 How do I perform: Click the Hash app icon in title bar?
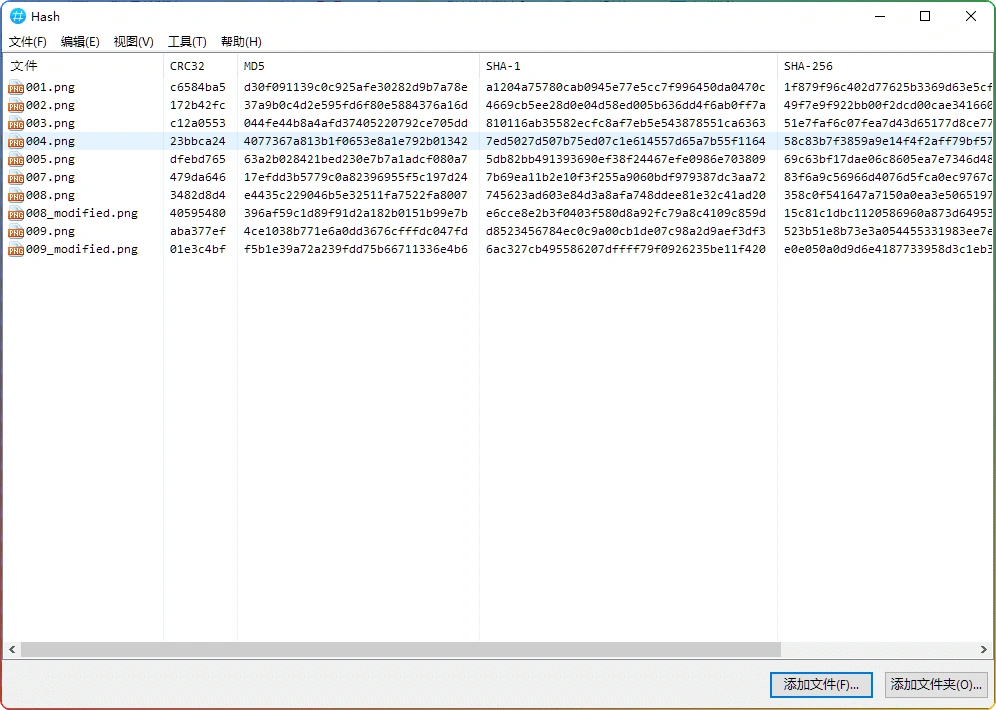click(18, 16)
